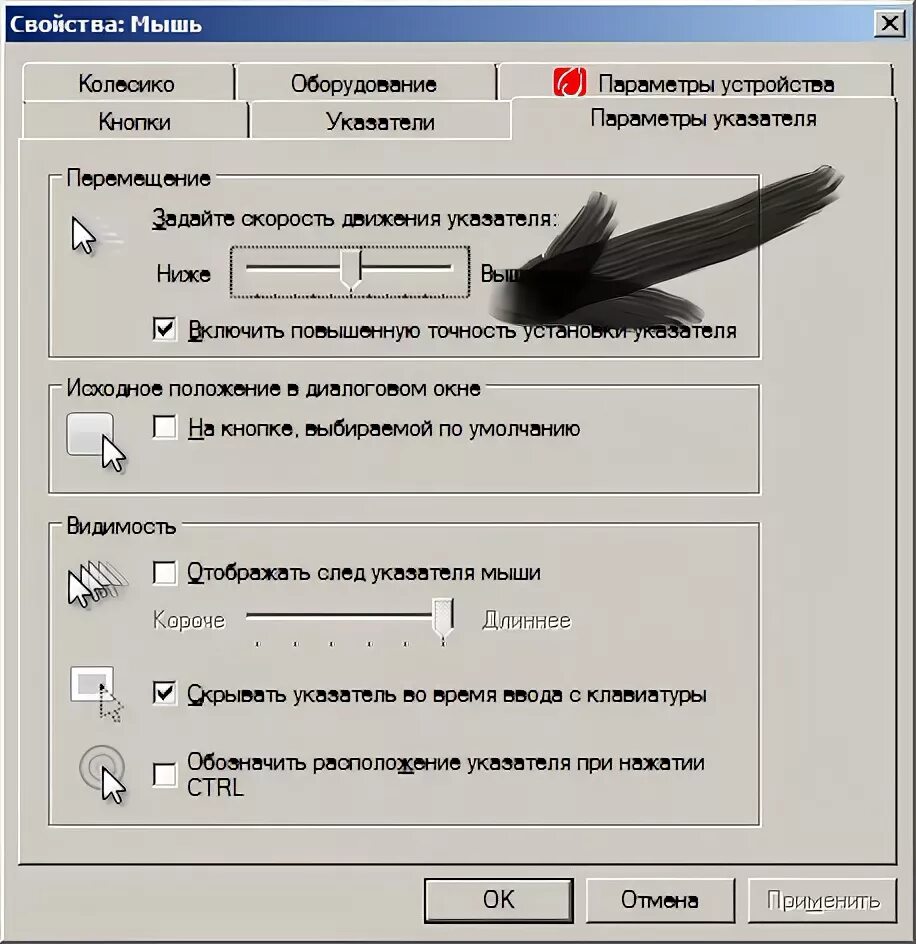916x944 pixels.
Task: Click the default-button snap icon
Action: tap(96, 442)
